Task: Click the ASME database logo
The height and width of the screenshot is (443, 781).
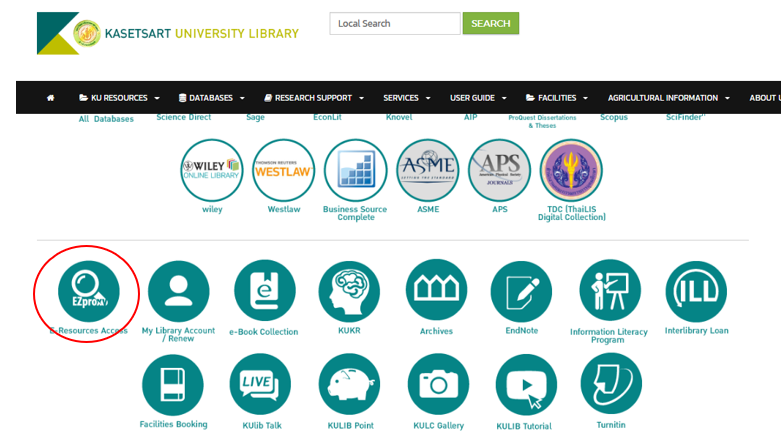Action: (x=428, y=170)
